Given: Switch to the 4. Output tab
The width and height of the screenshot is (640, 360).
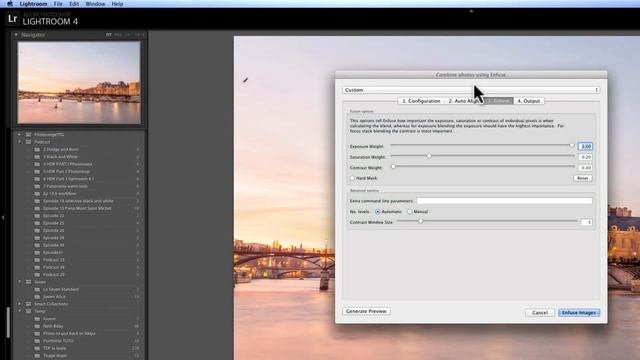Looking at the screenshot, I should [529, 101].
